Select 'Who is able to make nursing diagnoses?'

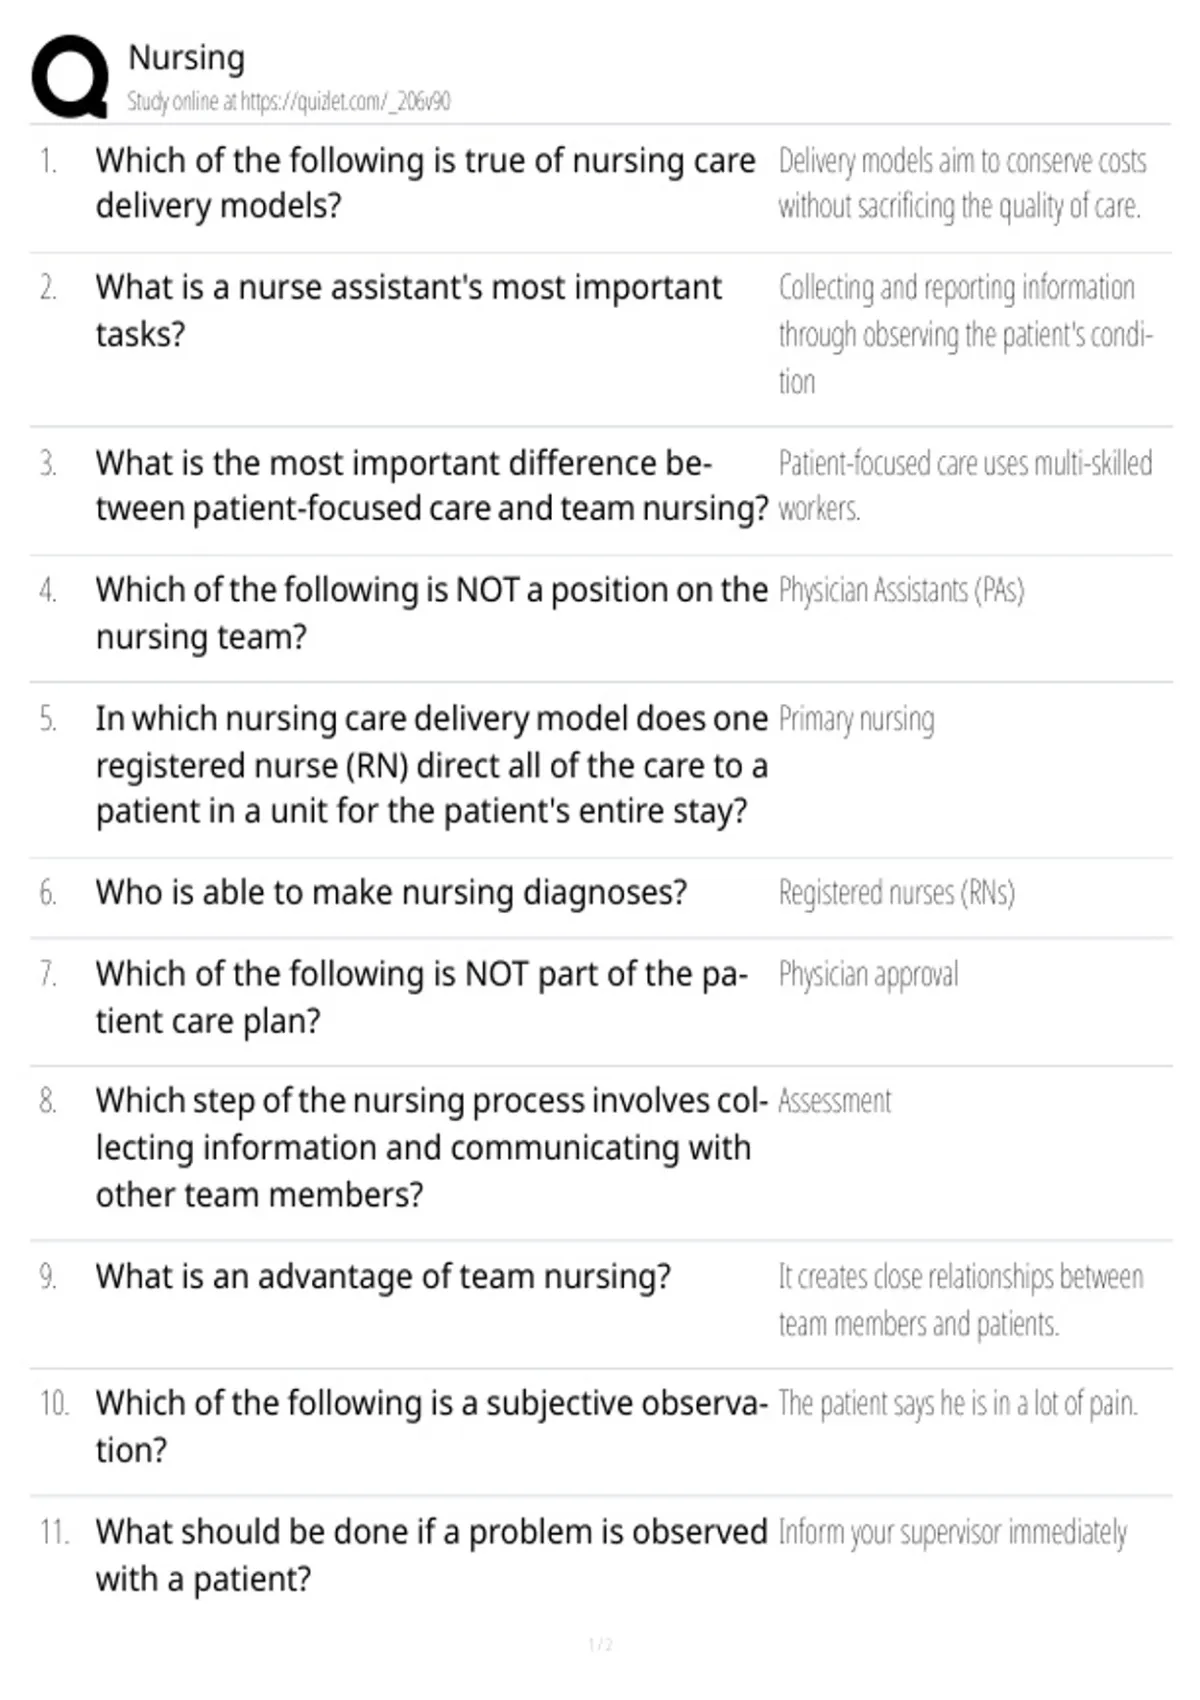click(391, 892)
